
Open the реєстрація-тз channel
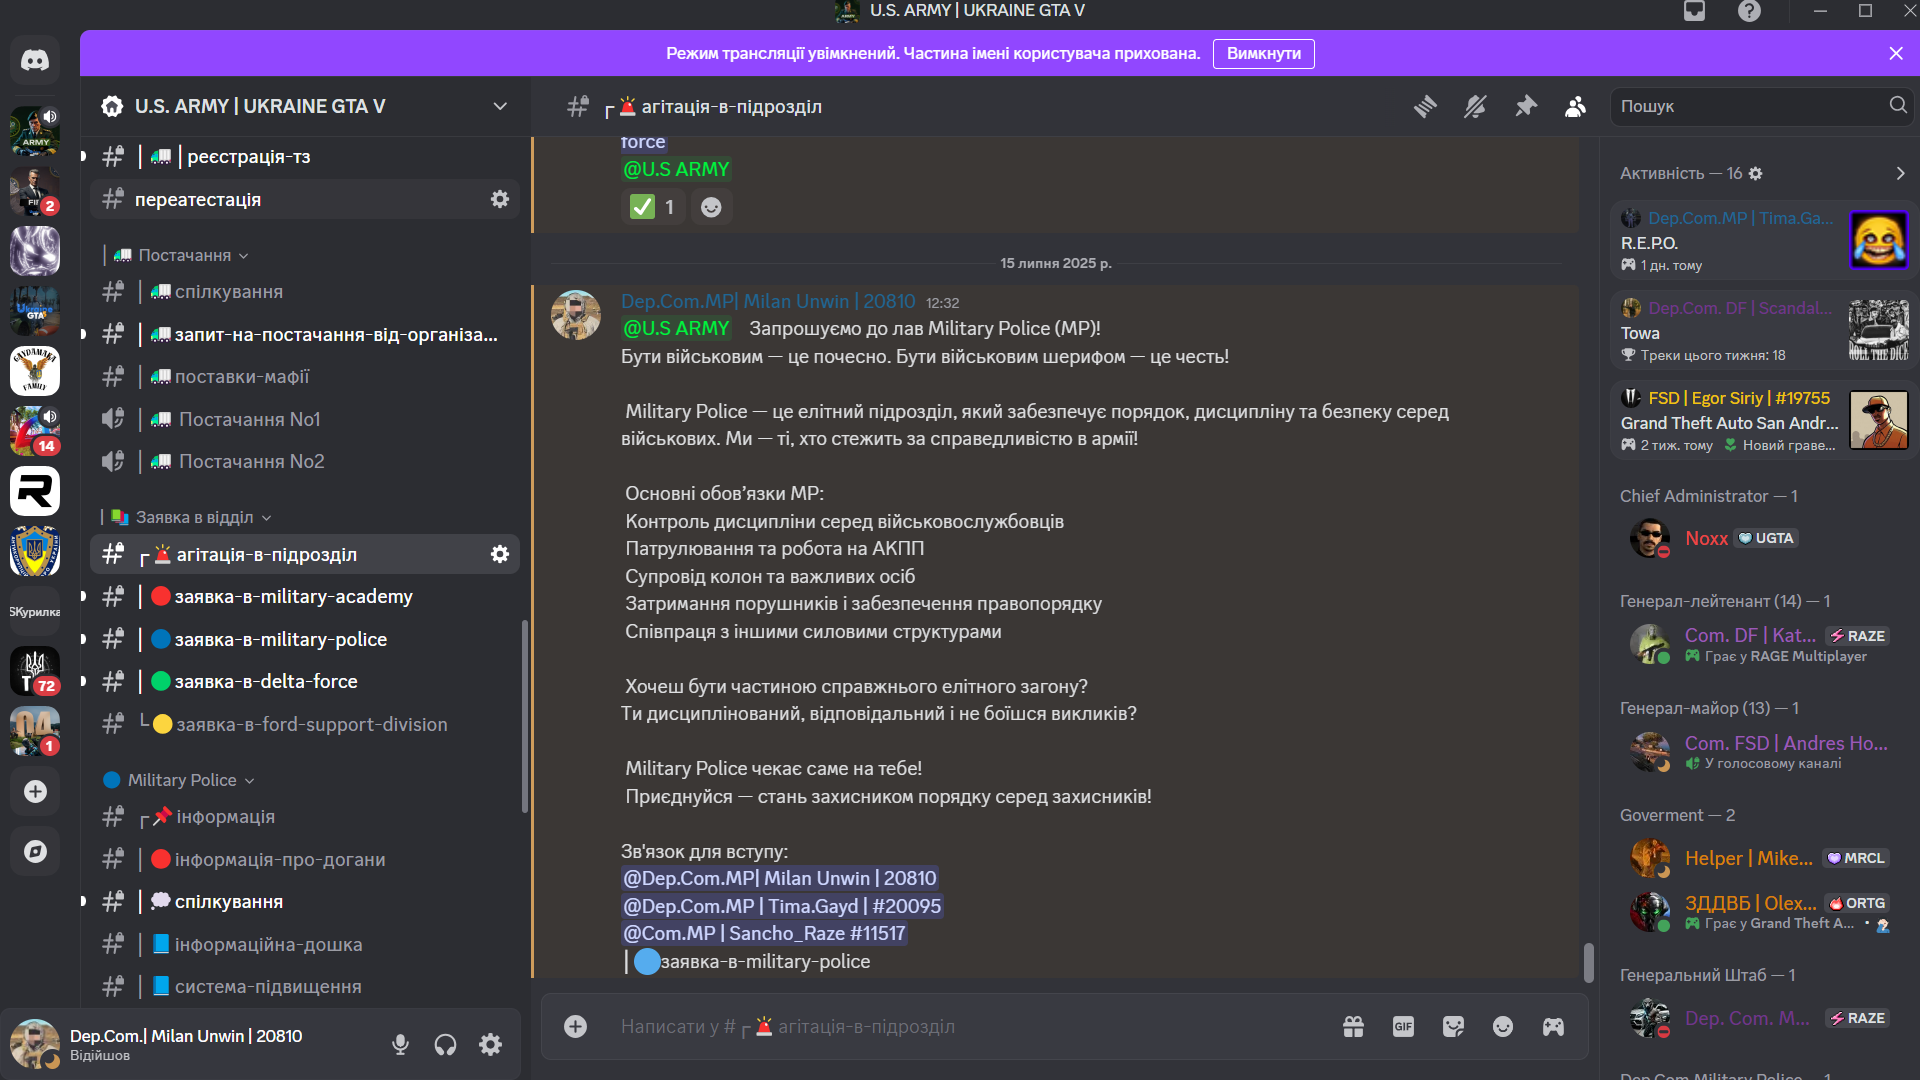305,157
